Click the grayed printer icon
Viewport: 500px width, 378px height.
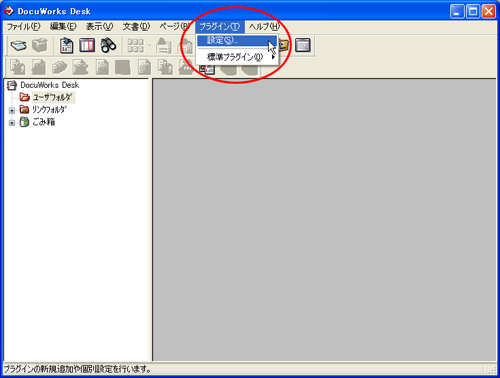(x=163, y=45)
